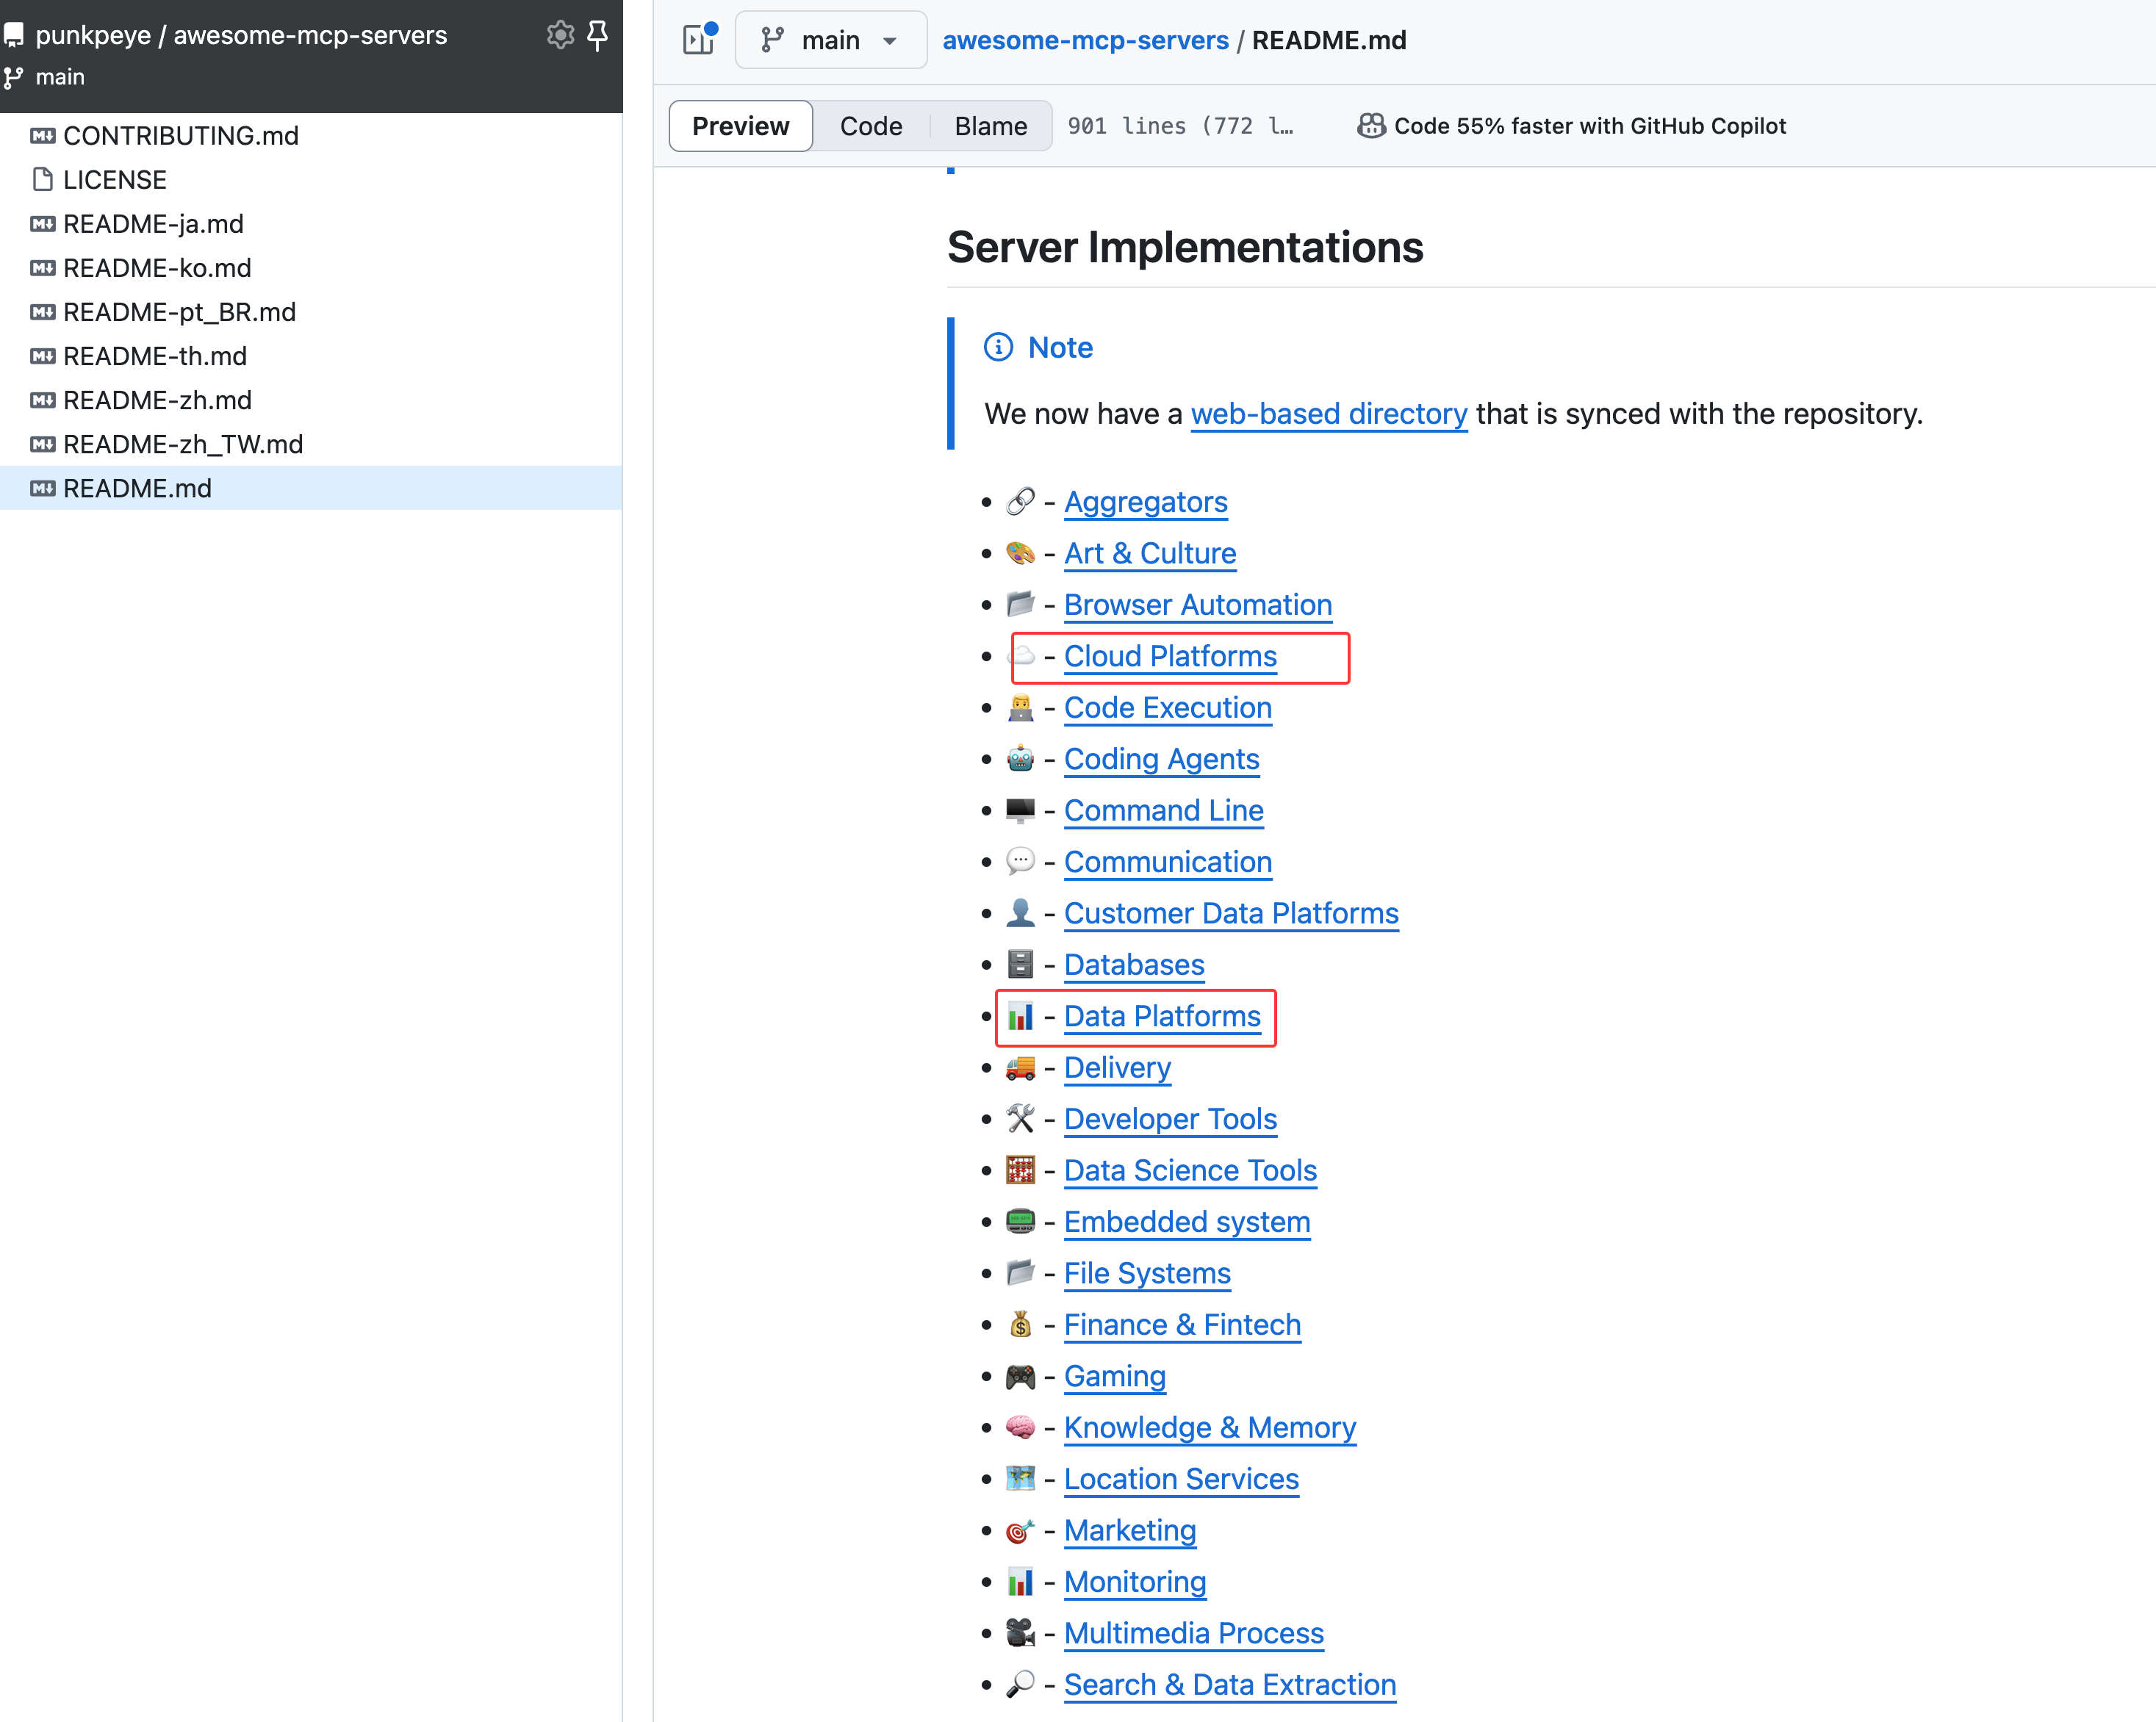Click the repository icon beside punkpeye

click(x=14, y=35)
